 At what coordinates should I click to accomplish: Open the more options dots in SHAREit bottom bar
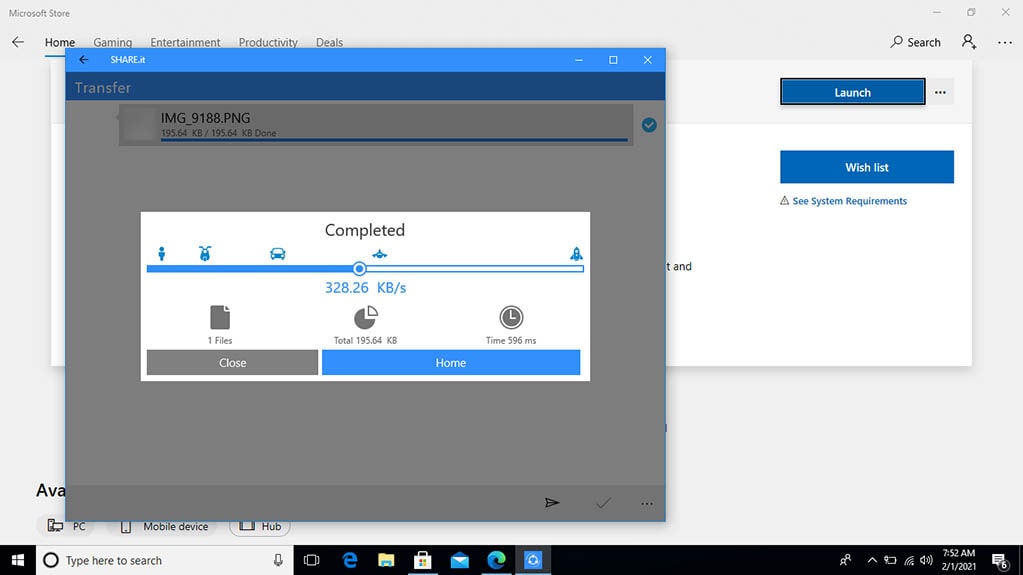point(647,503)
